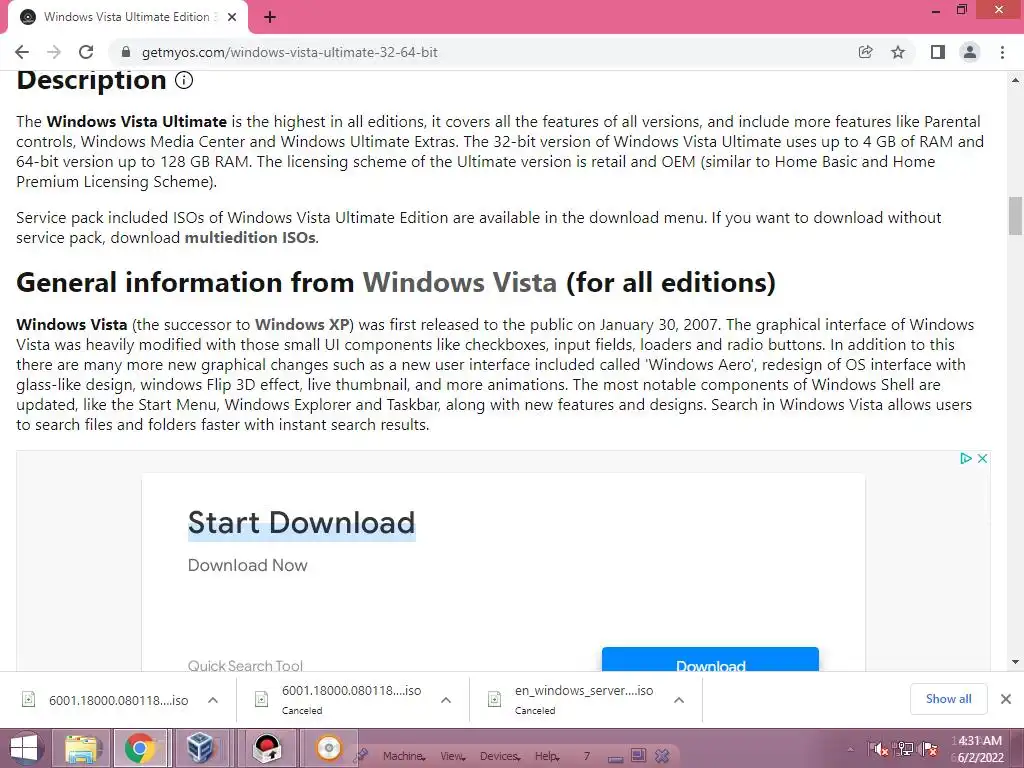Click the page's vertical scrollbar thumb
This screenshot has height=768, width=1024.
[x=1015, y=216]
